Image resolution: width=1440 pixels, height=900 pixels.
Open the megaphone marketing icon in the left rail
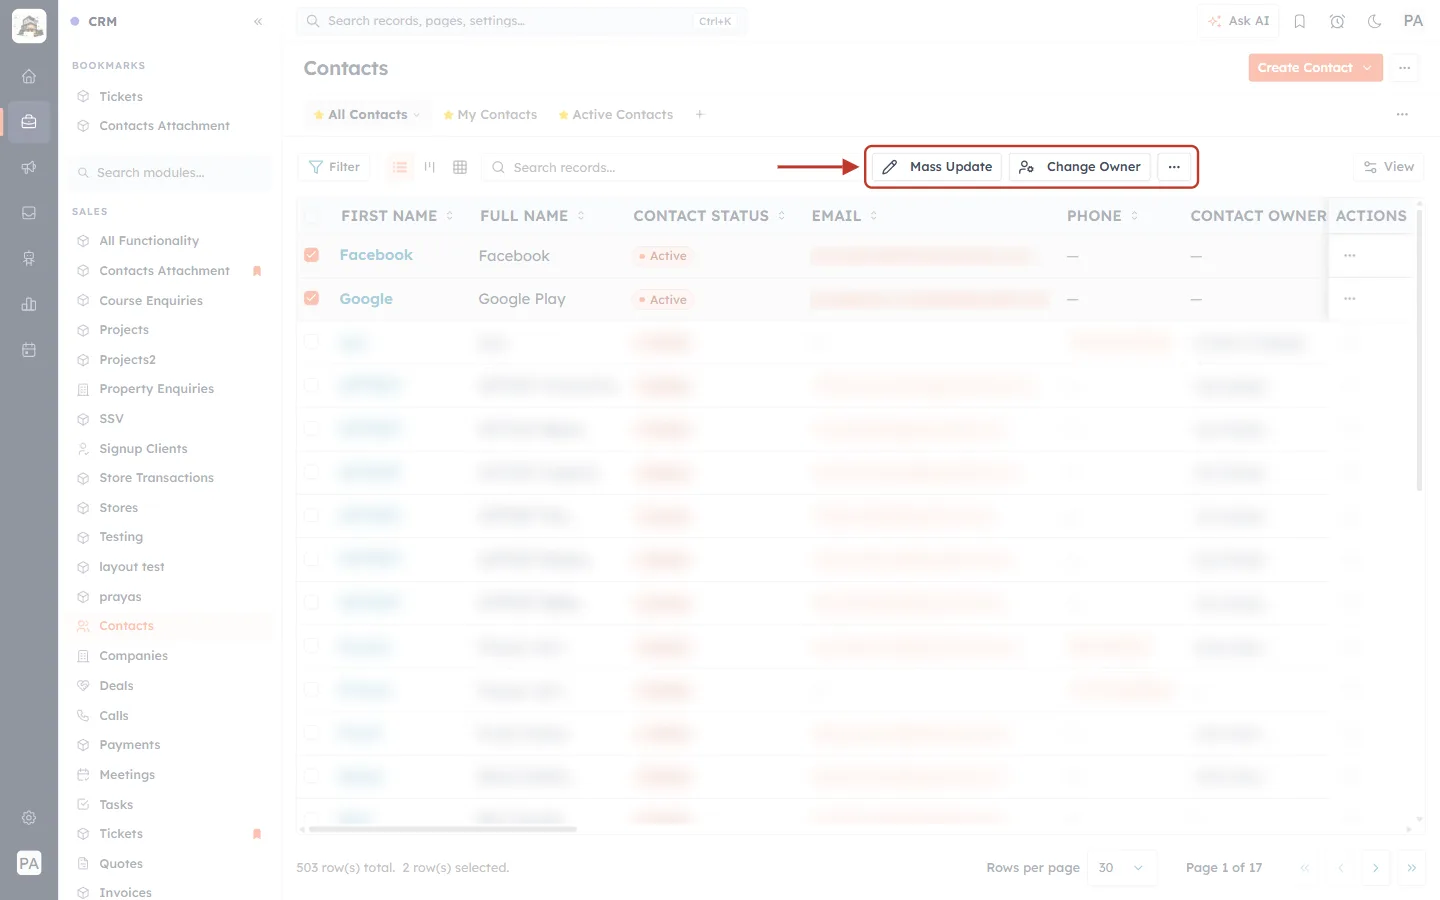point(29,167)
